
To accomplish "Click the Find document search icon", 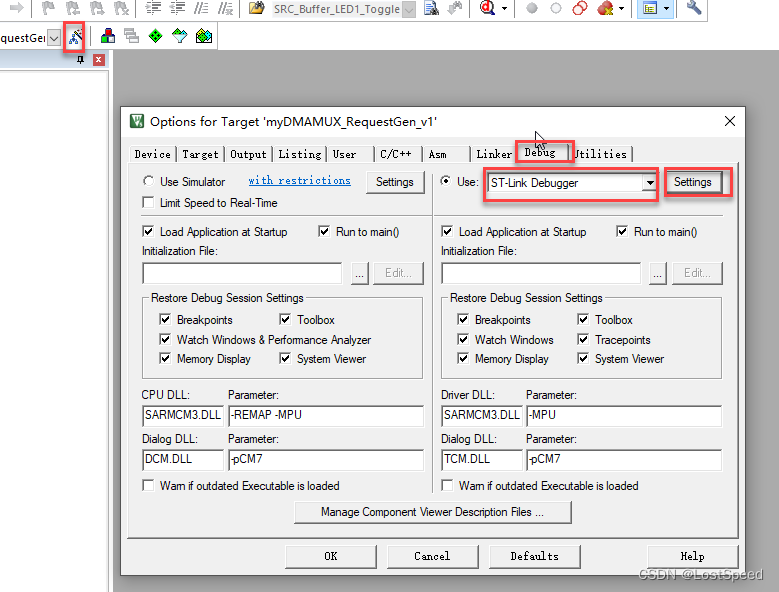I will 431,7.
